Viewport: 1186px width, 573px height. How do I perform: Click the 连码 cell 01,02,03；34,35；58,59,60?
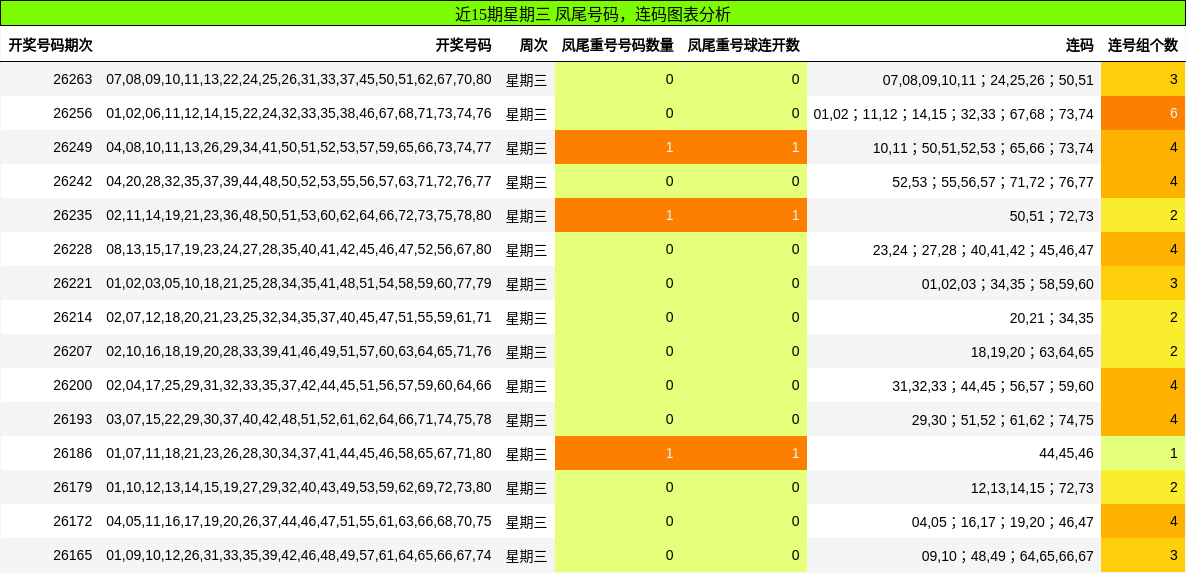[x=1007, y=284]
